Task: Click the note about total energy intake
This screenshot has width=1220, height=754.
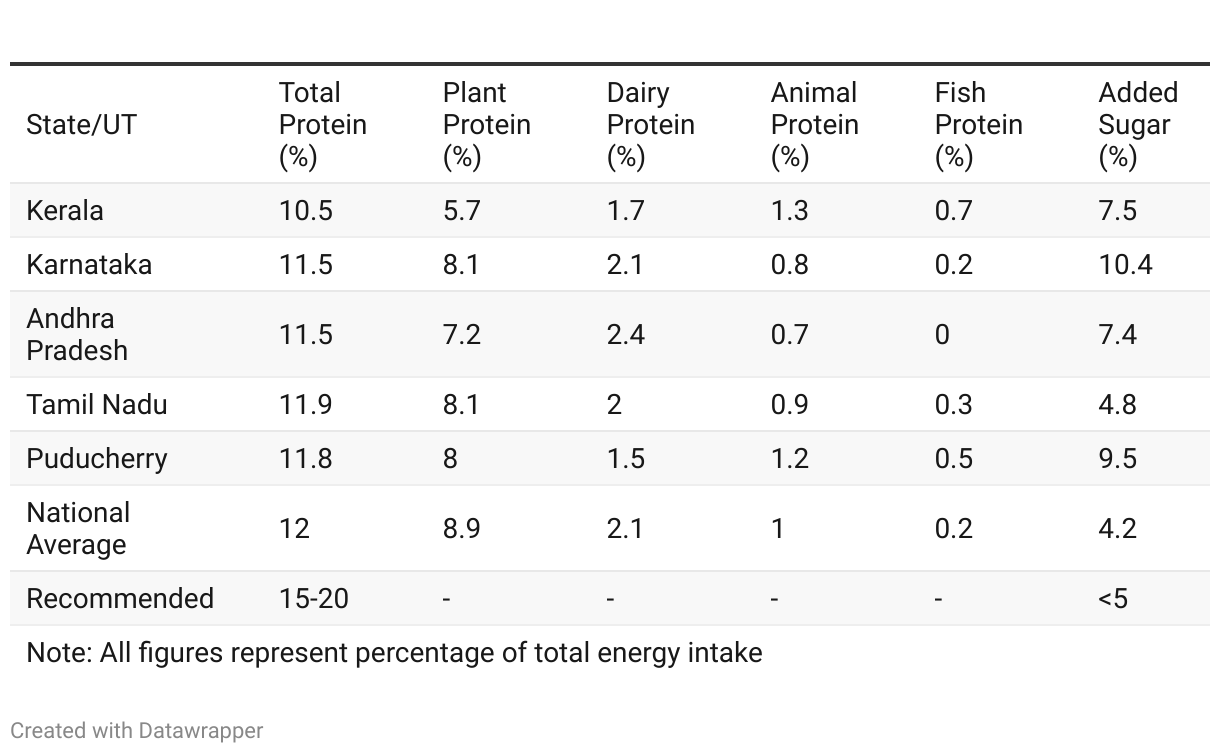Action: click(394, 653)
